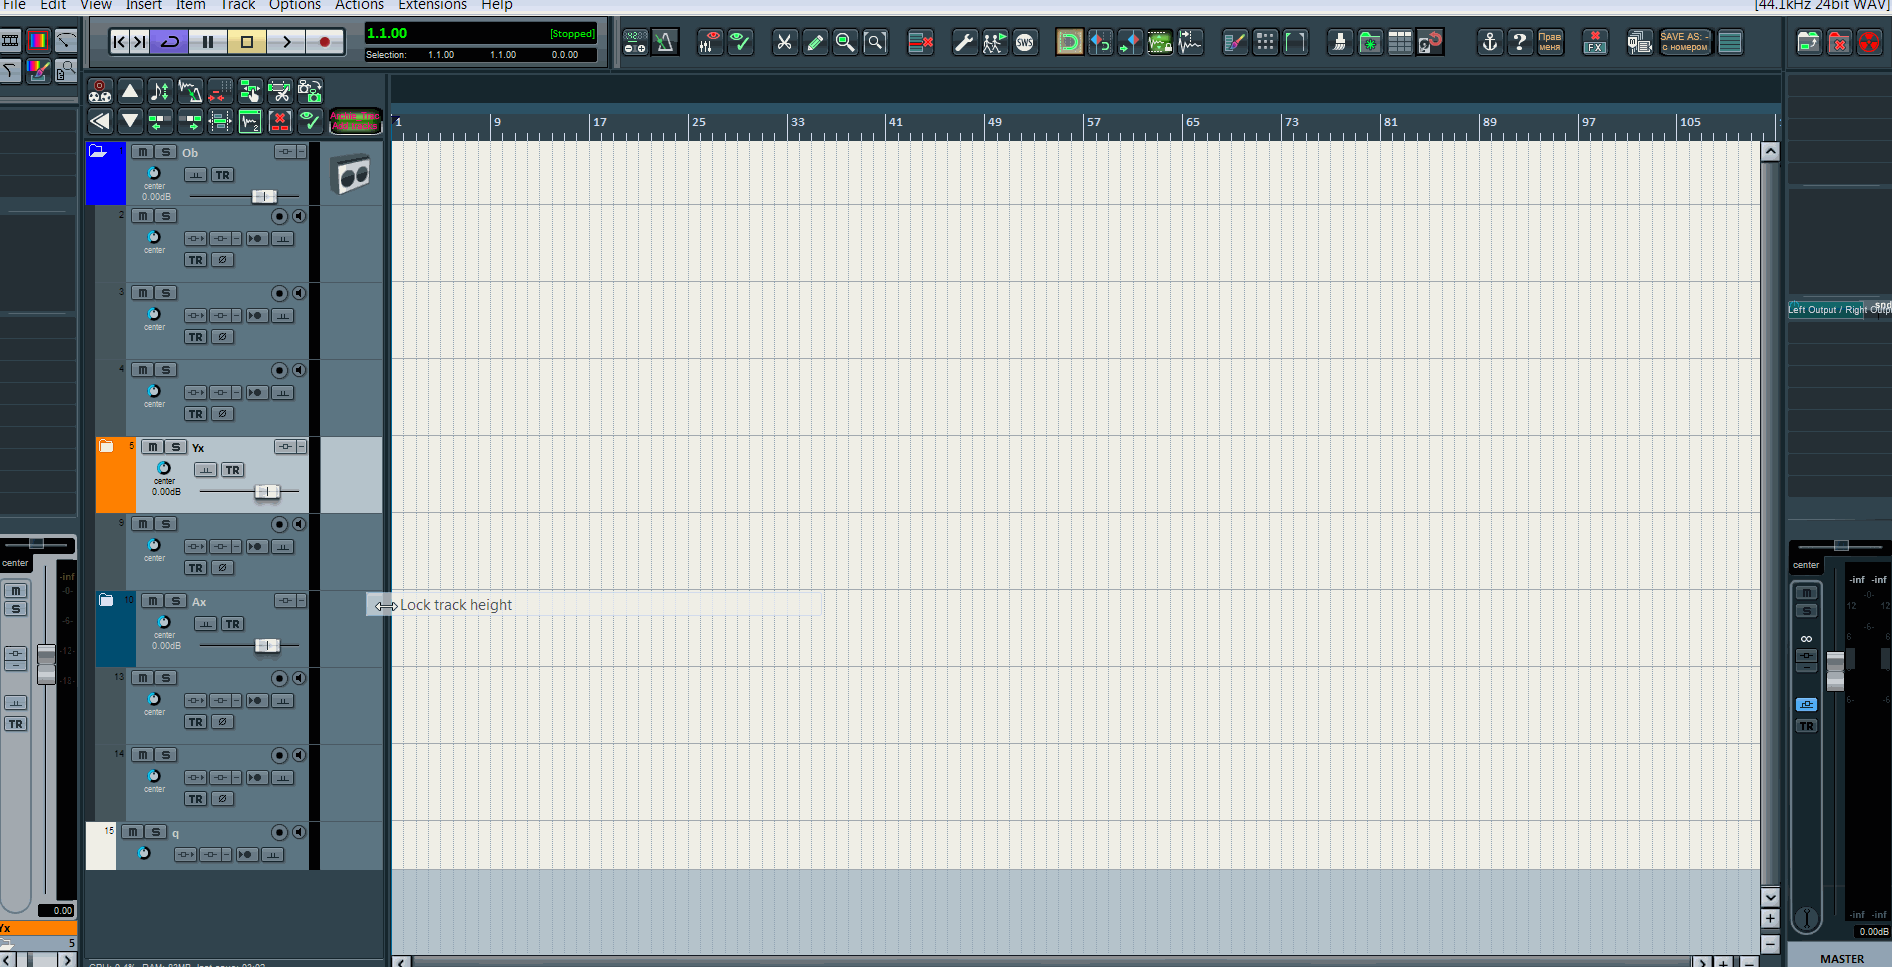Mute the master track in mixer

(1806, 593)
